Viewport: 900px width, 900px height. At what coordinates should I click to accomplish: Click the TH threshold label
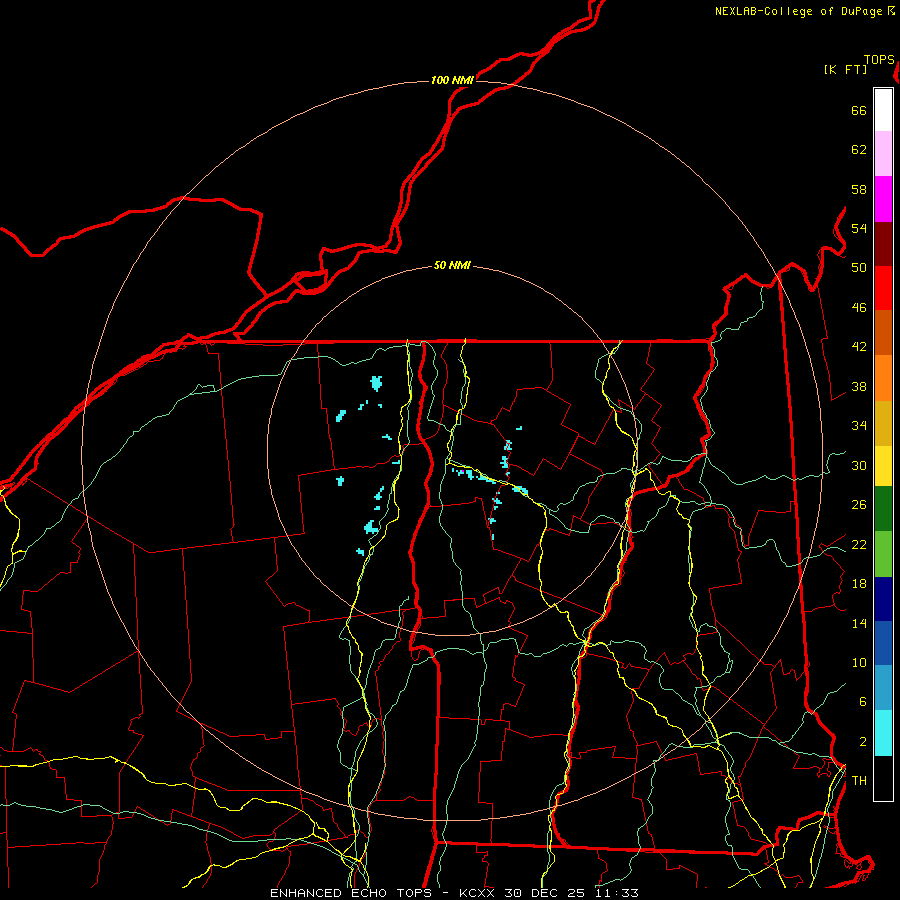point(859,781)
